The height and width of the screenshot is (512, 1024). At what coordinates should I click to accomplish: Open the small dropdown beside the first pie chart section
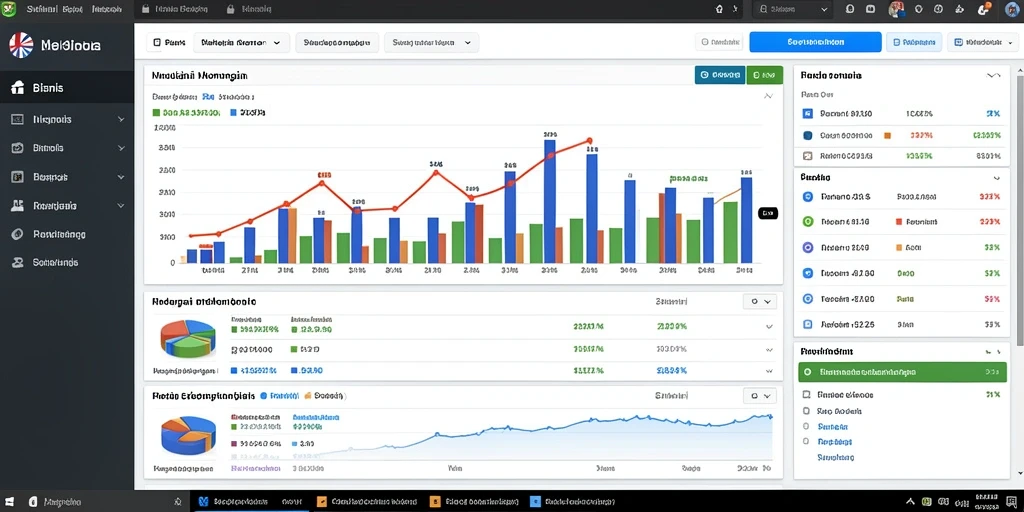(x=760, y=302)
